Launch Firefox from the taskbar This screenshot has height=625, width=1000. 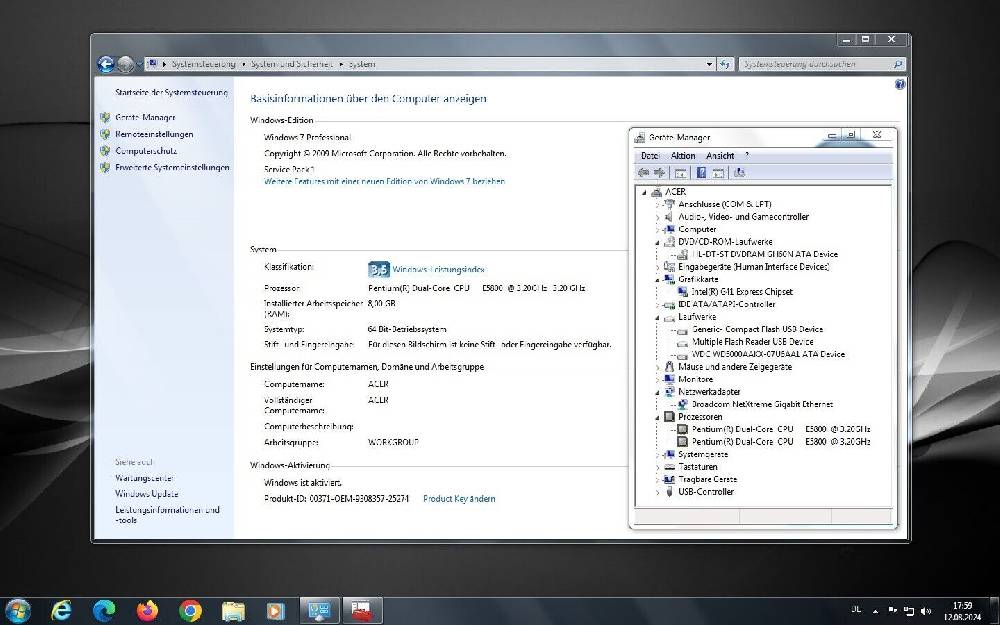pos(147,610)
